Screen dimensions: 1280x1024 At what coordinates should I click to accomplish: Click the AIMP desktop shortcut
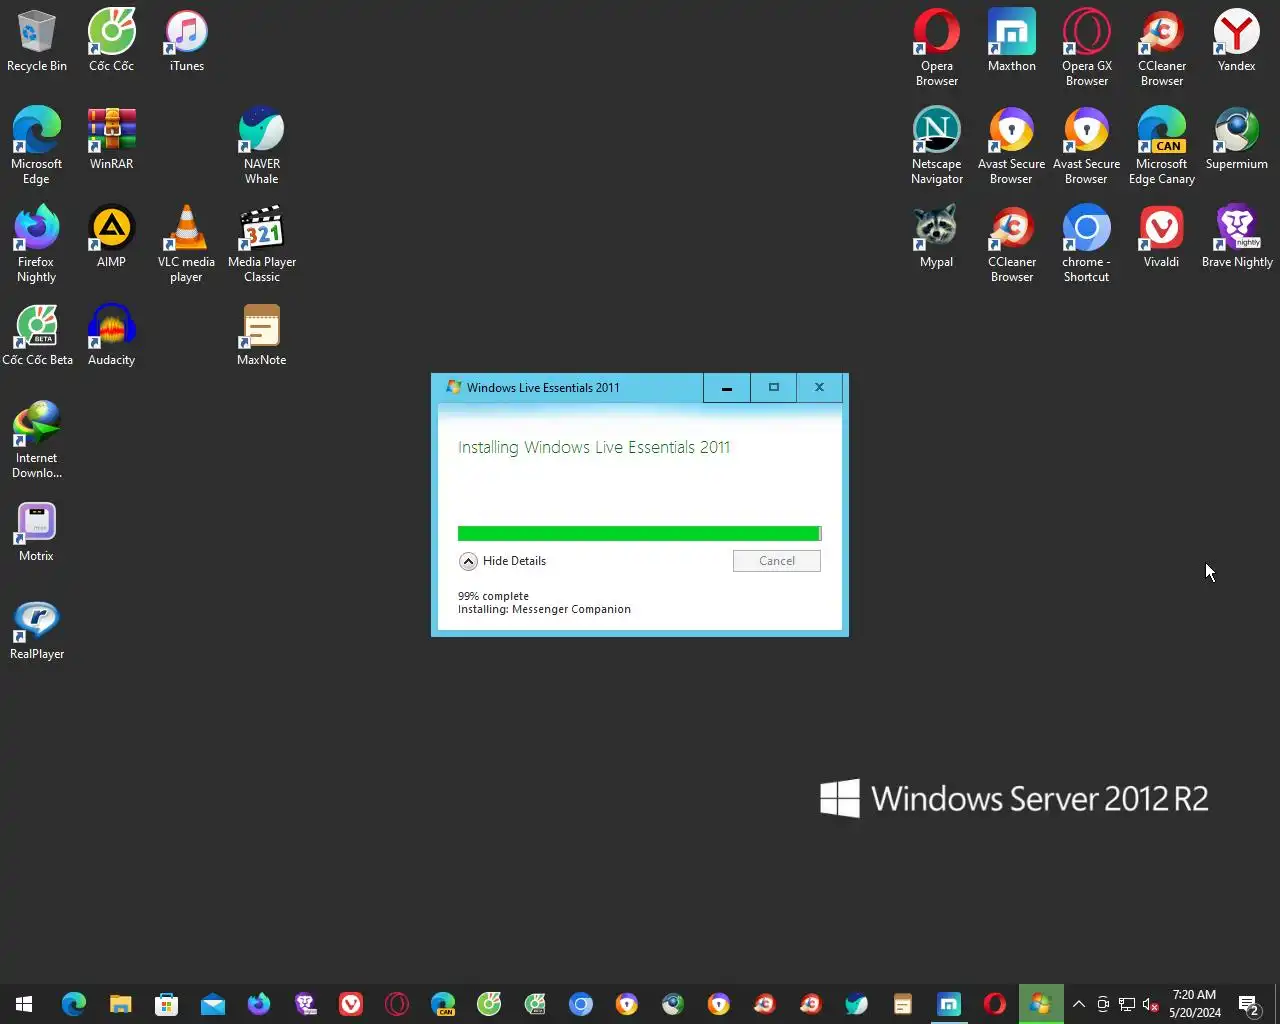coord(111,237)
